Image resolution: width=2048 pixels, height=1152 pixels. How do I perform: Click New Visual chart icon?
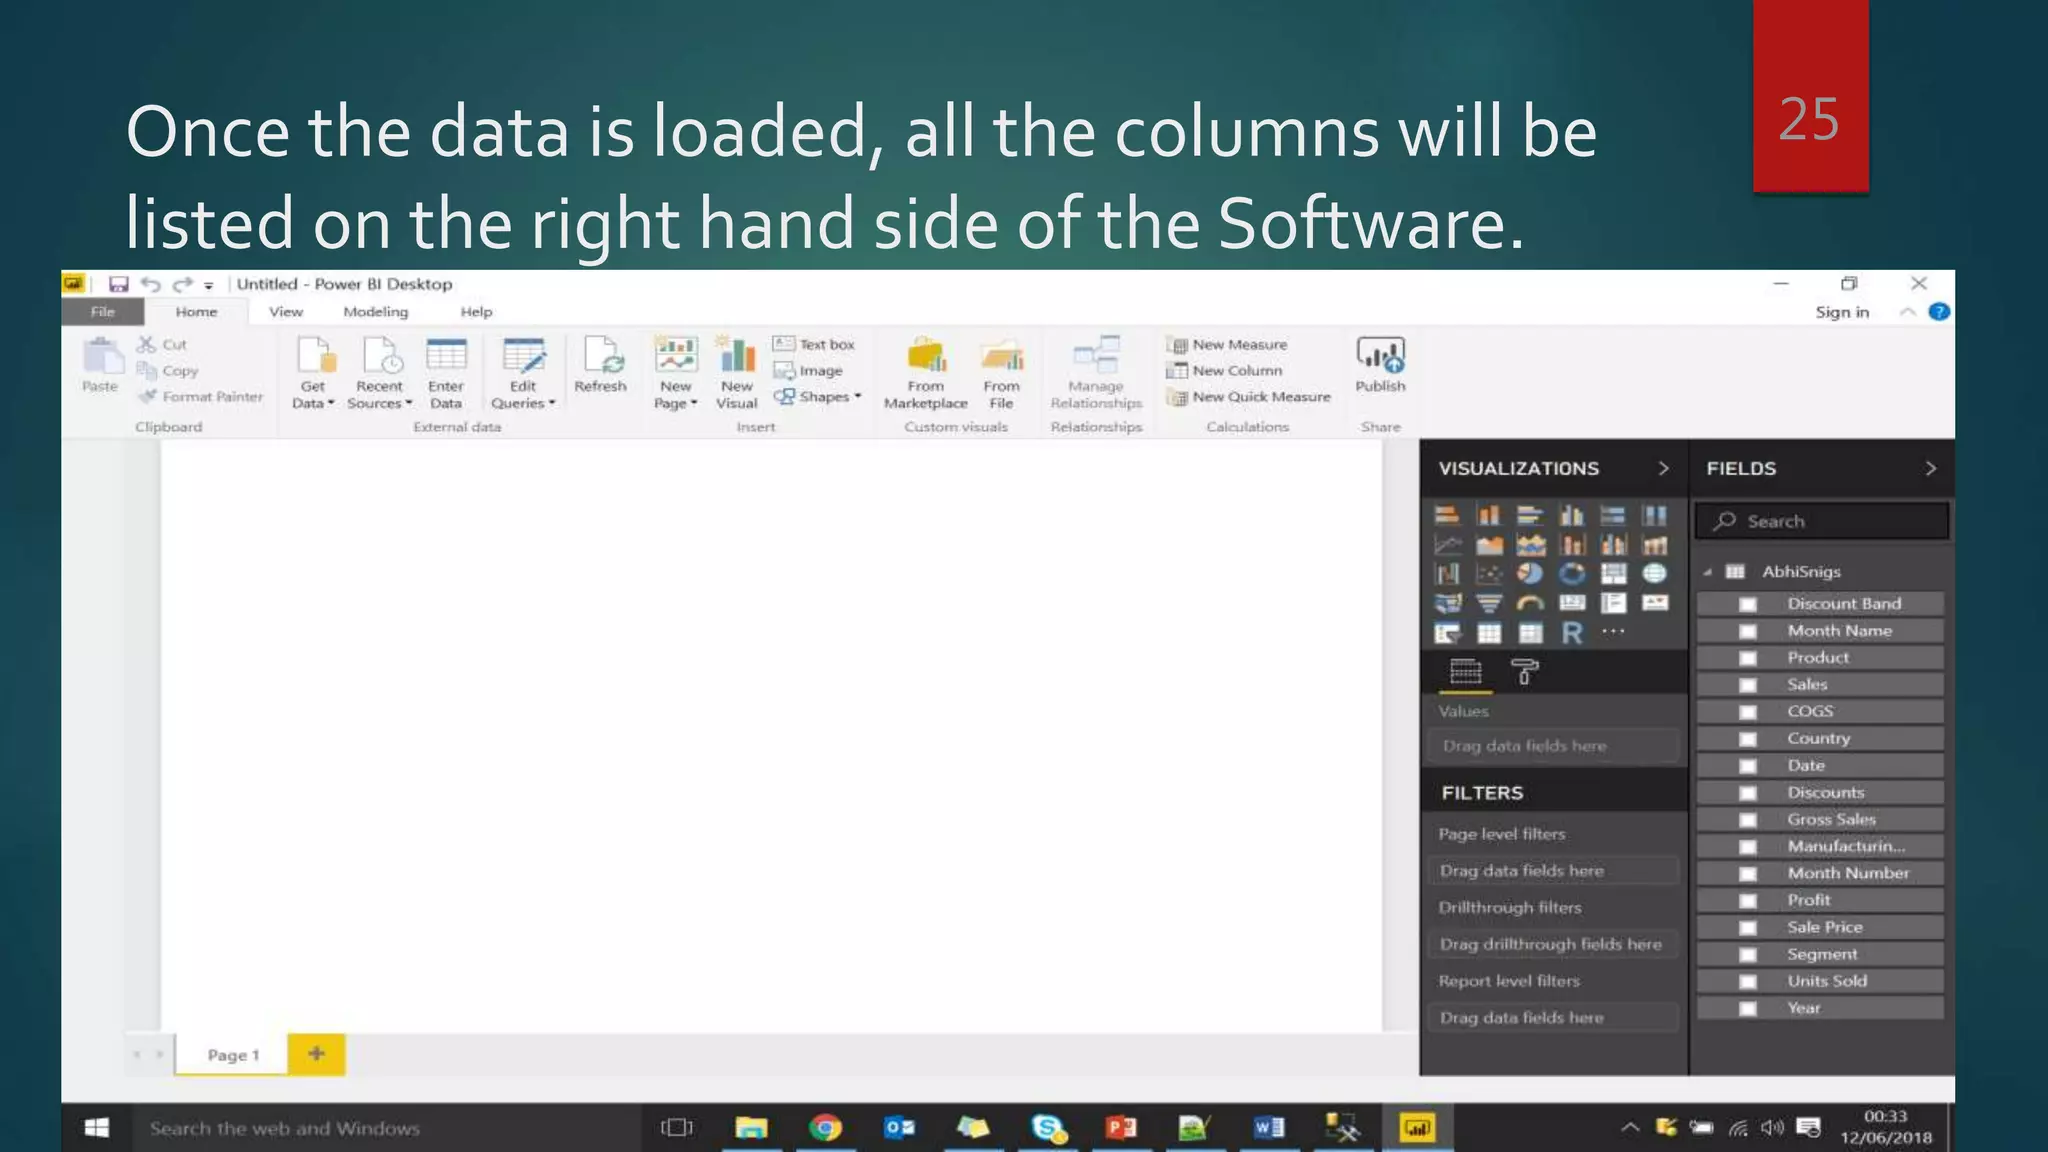pyautogui.click(x=736, y=355)
